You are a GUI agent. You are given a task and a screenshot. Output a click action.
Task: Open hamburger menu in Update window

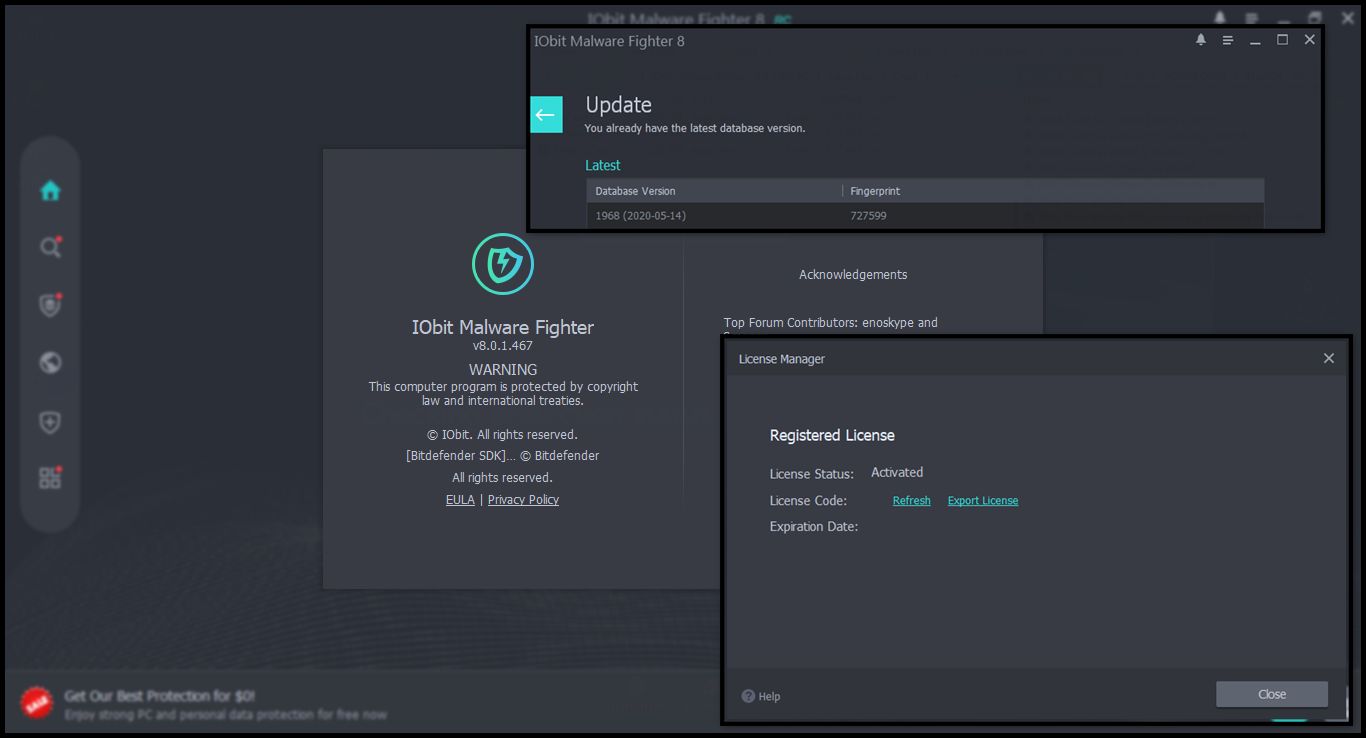(x=1228, y=40)
